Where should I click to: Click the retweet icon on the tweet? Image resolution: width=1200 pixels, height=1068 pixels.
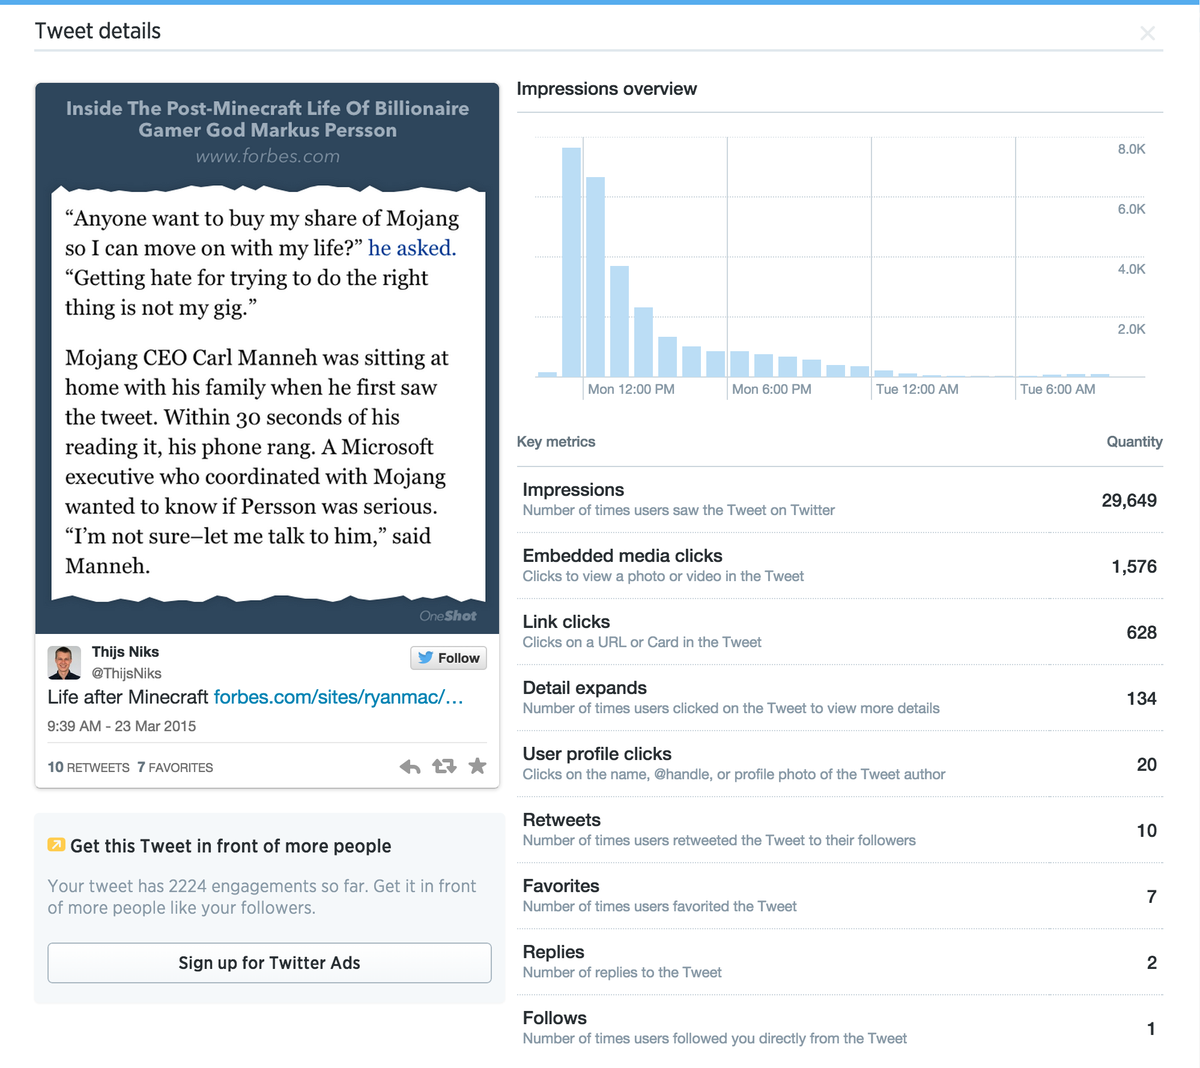[x=444, y=766]
